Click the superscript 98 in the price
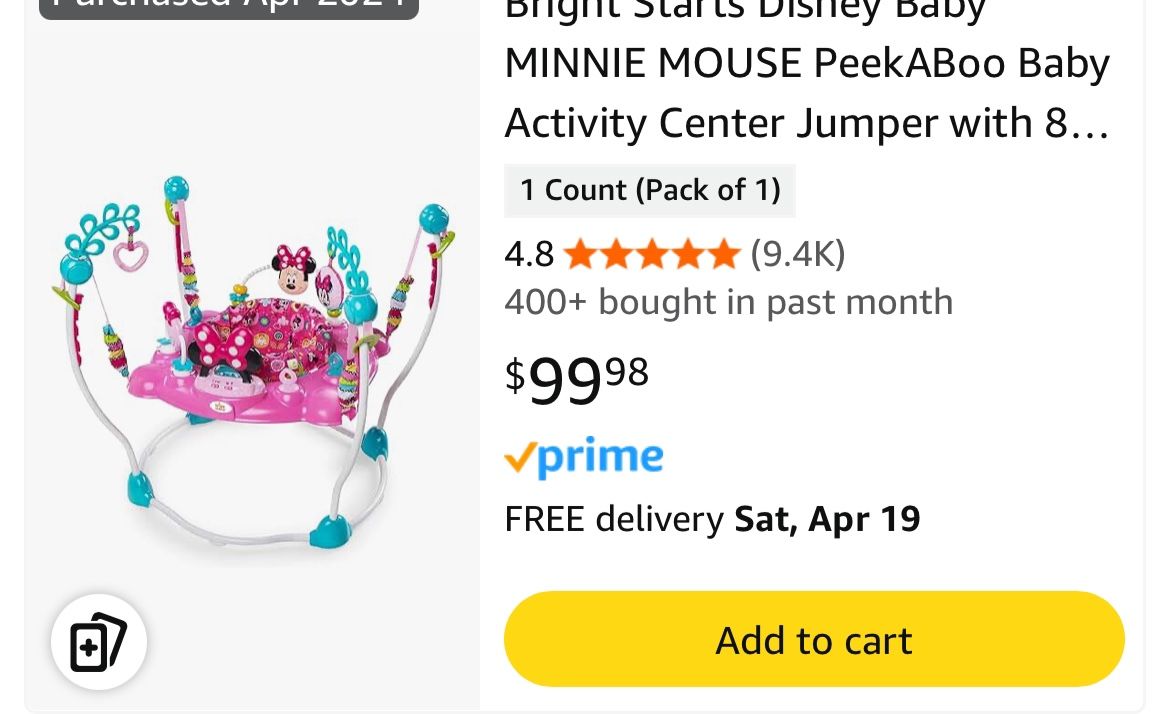This screenshot has height=714, width=1170. pos(626,370)
